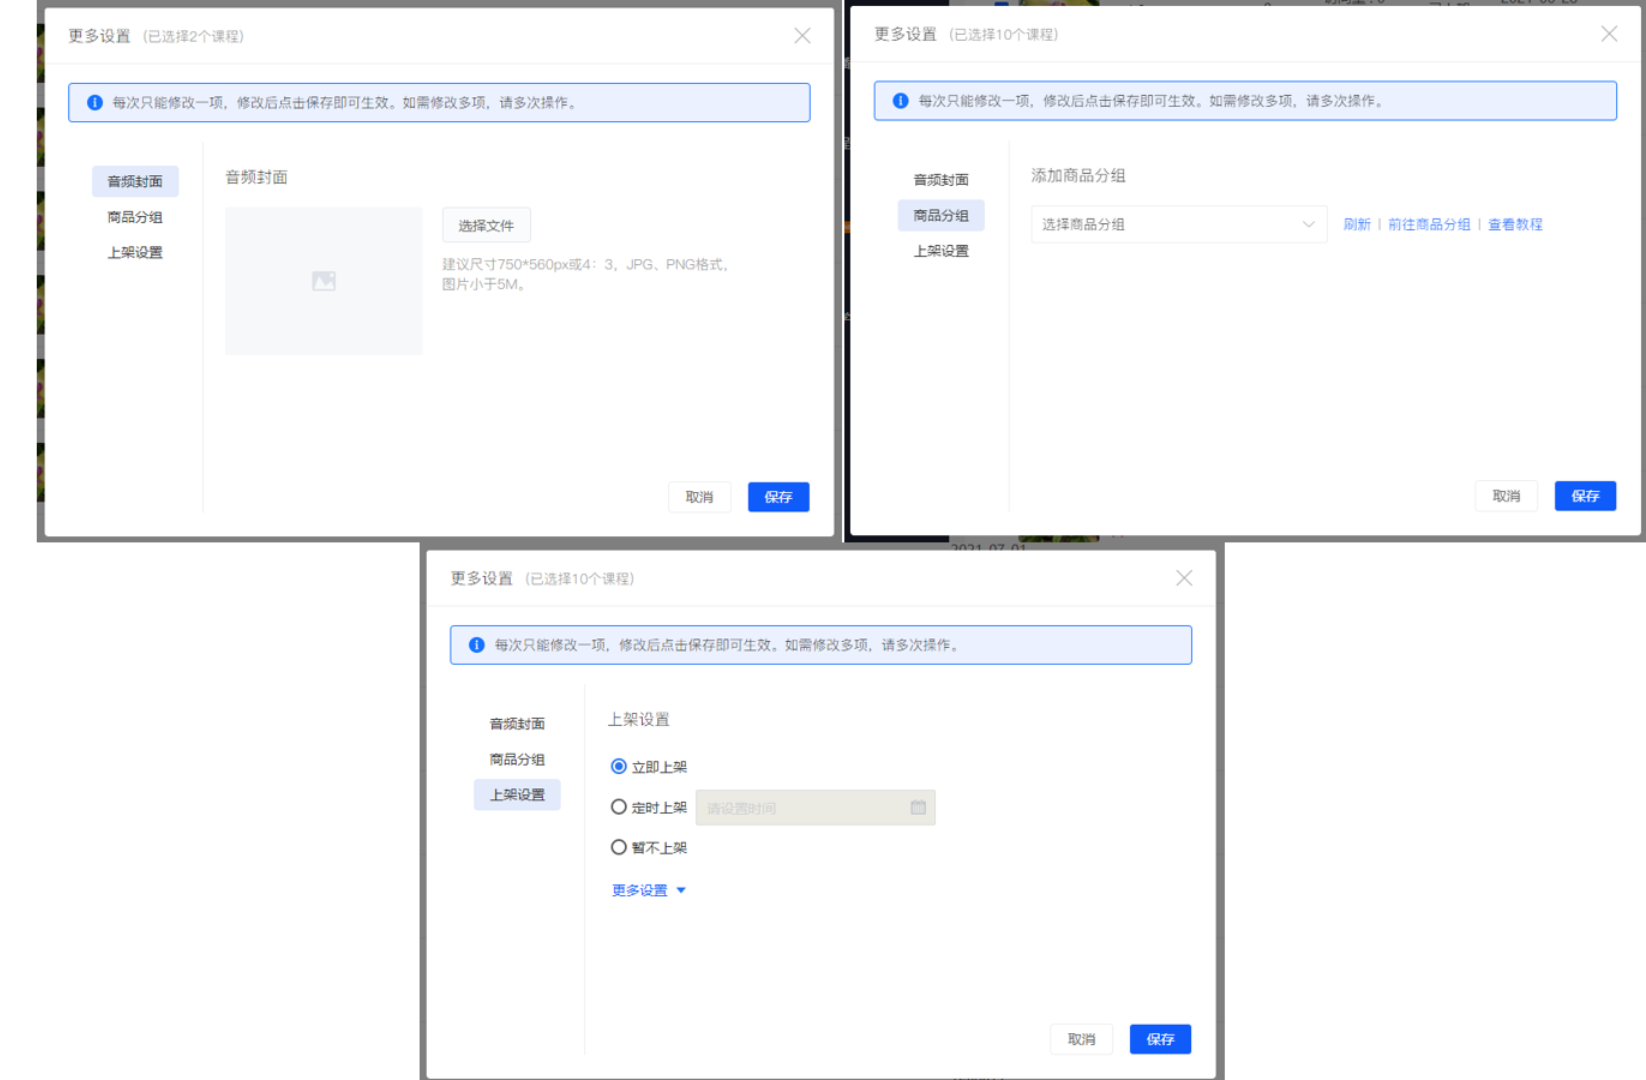Click the 刷新 link
This screenshot has height=1080, width=1646.
pos(1357,224)
